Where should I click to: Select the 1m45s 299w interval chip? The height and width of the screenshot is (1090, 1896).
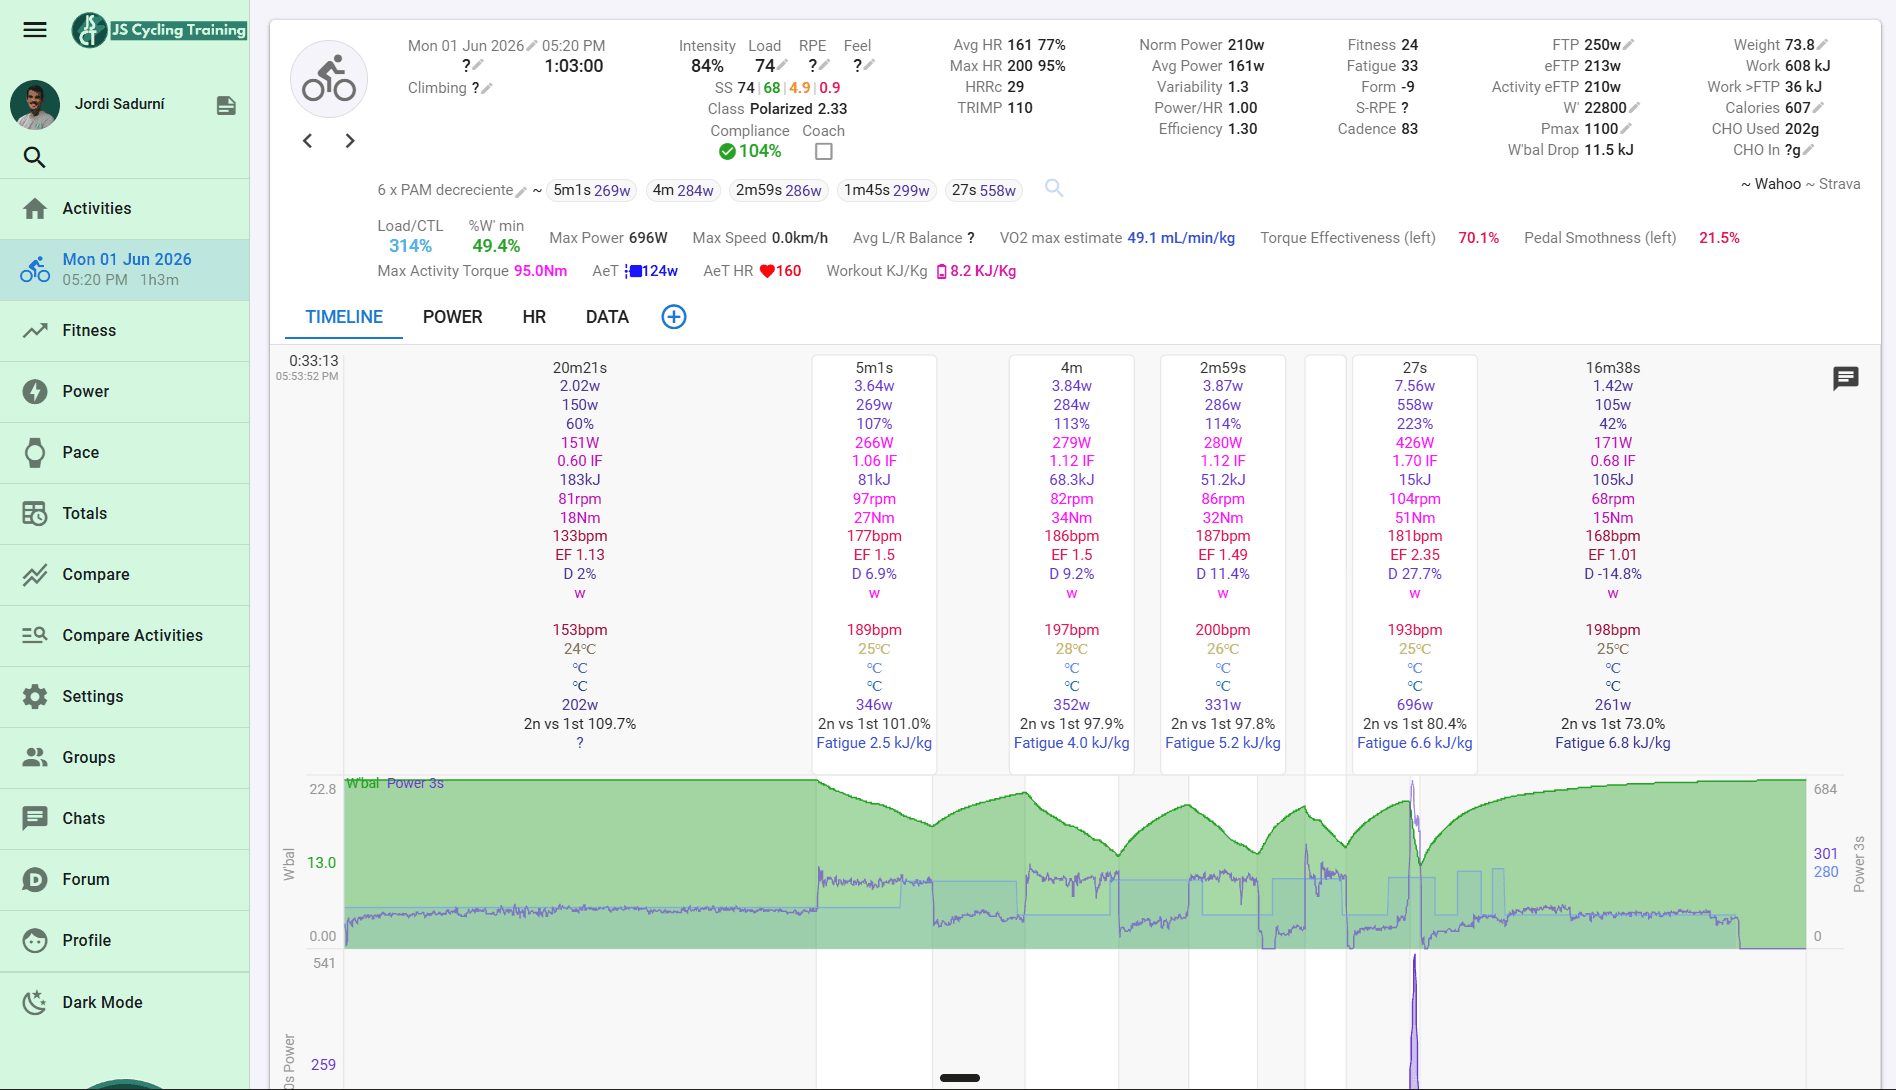pos(887,190)
